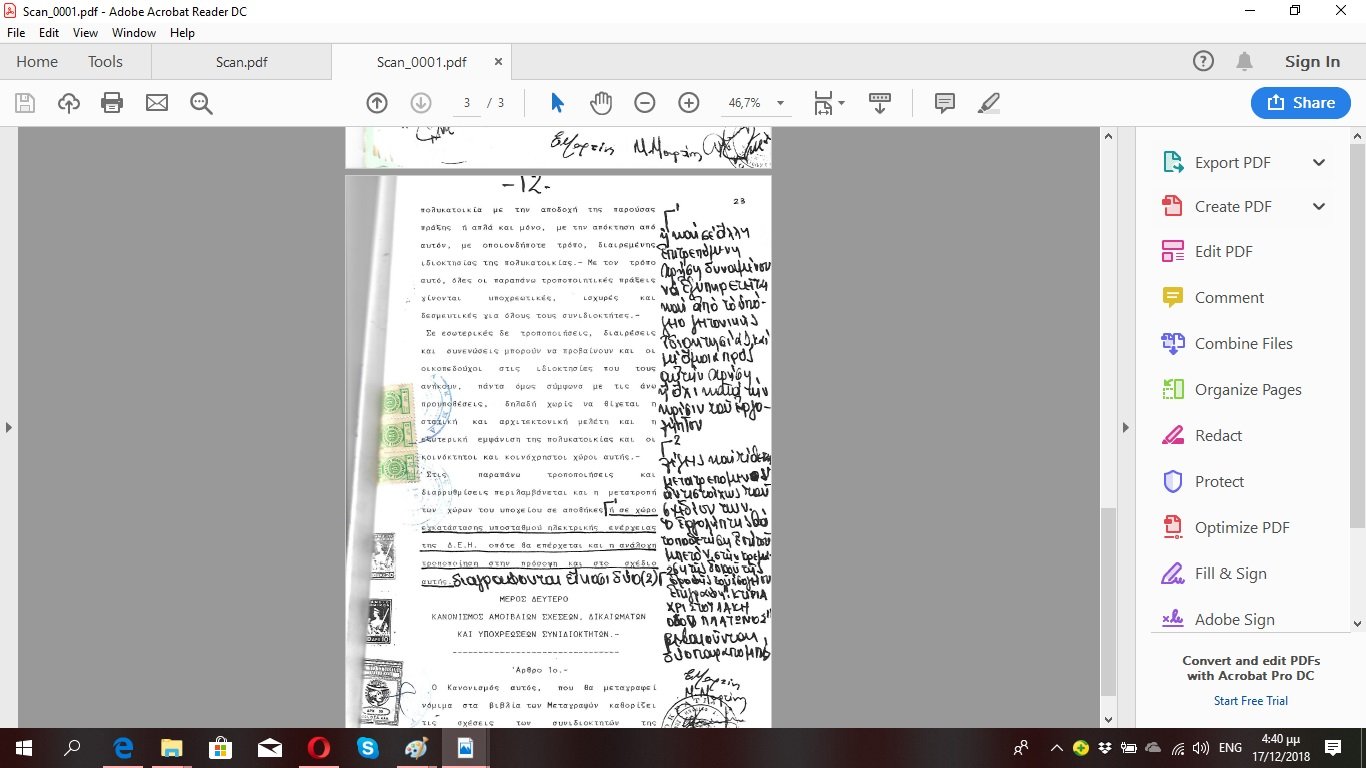Image resolution: width=1366 pixels, height=768 pixels.
Task: Select the arrow selection tool
Action: [x=557, y=103]
